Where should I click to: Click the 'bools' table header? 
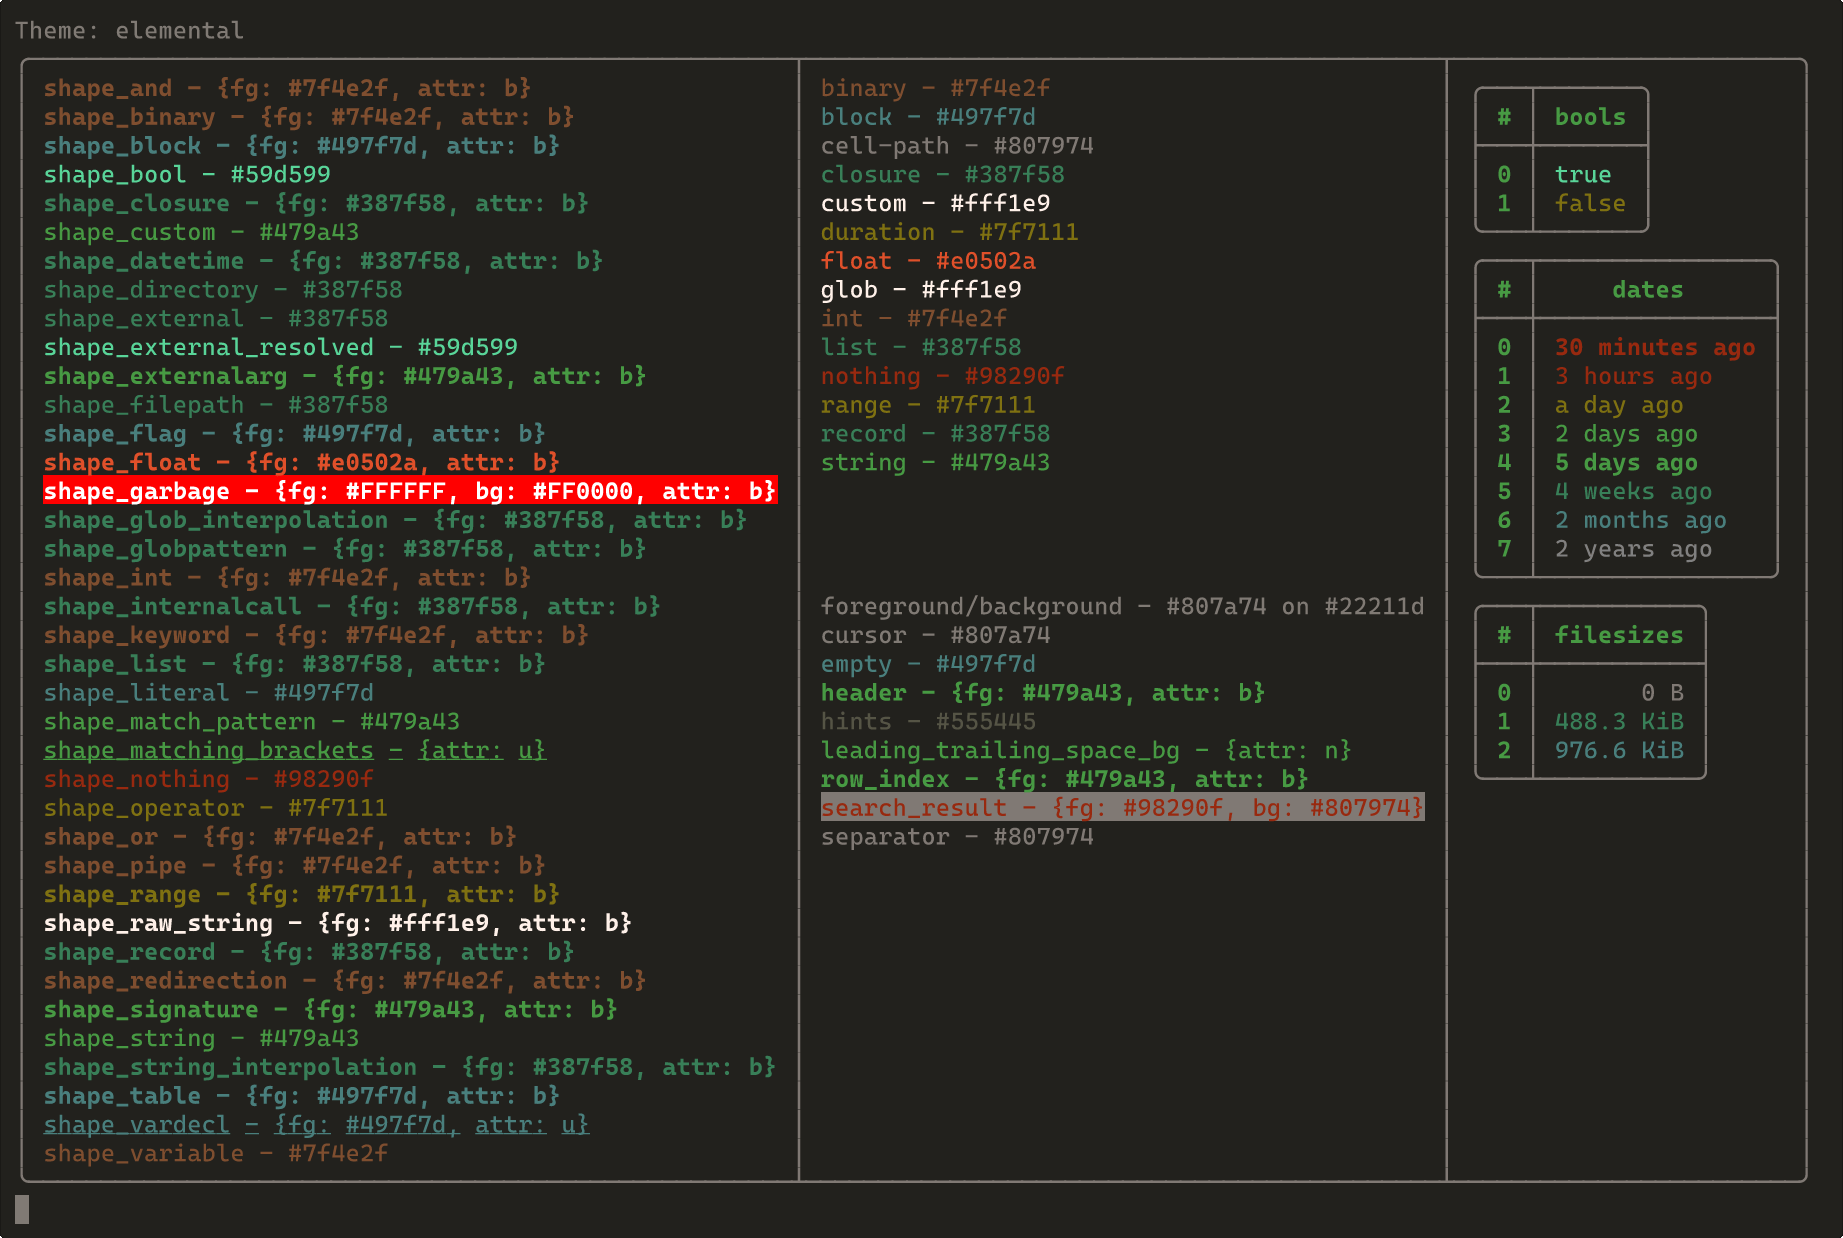[x=1590, y=118]
